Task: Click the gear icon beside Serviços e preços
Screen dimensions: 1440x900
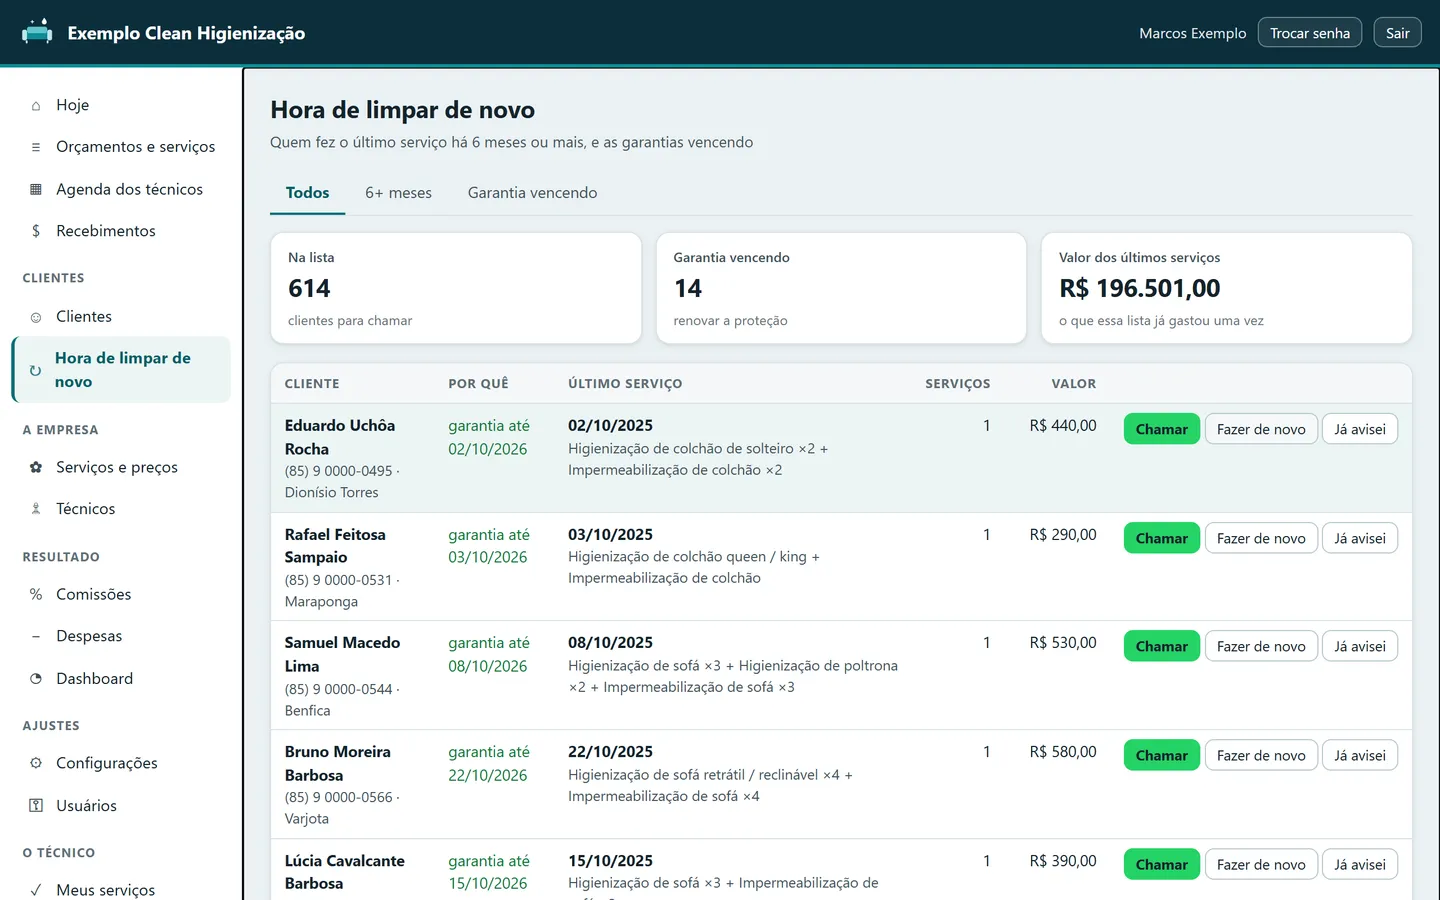Action: coord(36,467)
